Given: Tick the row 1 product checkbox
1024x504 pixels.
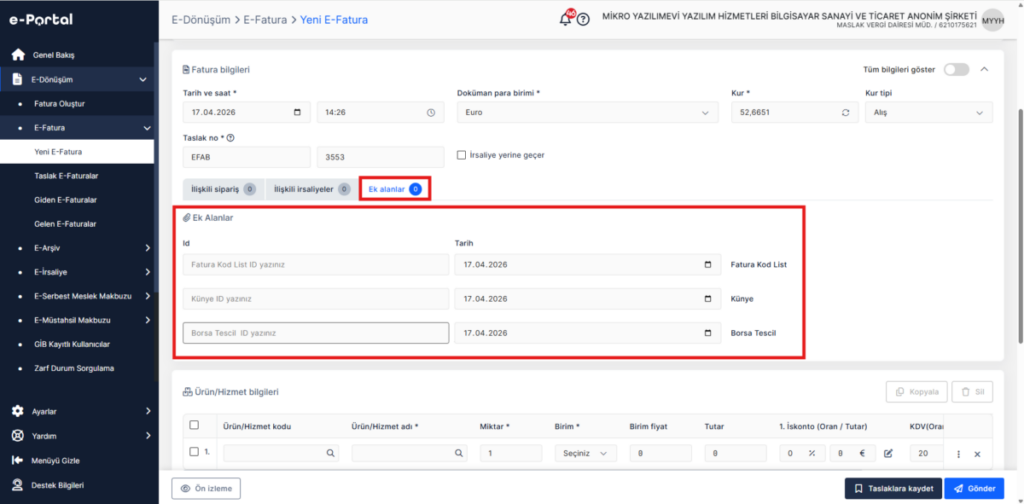Looking at the screenshot, I should (x=194, y=452).
